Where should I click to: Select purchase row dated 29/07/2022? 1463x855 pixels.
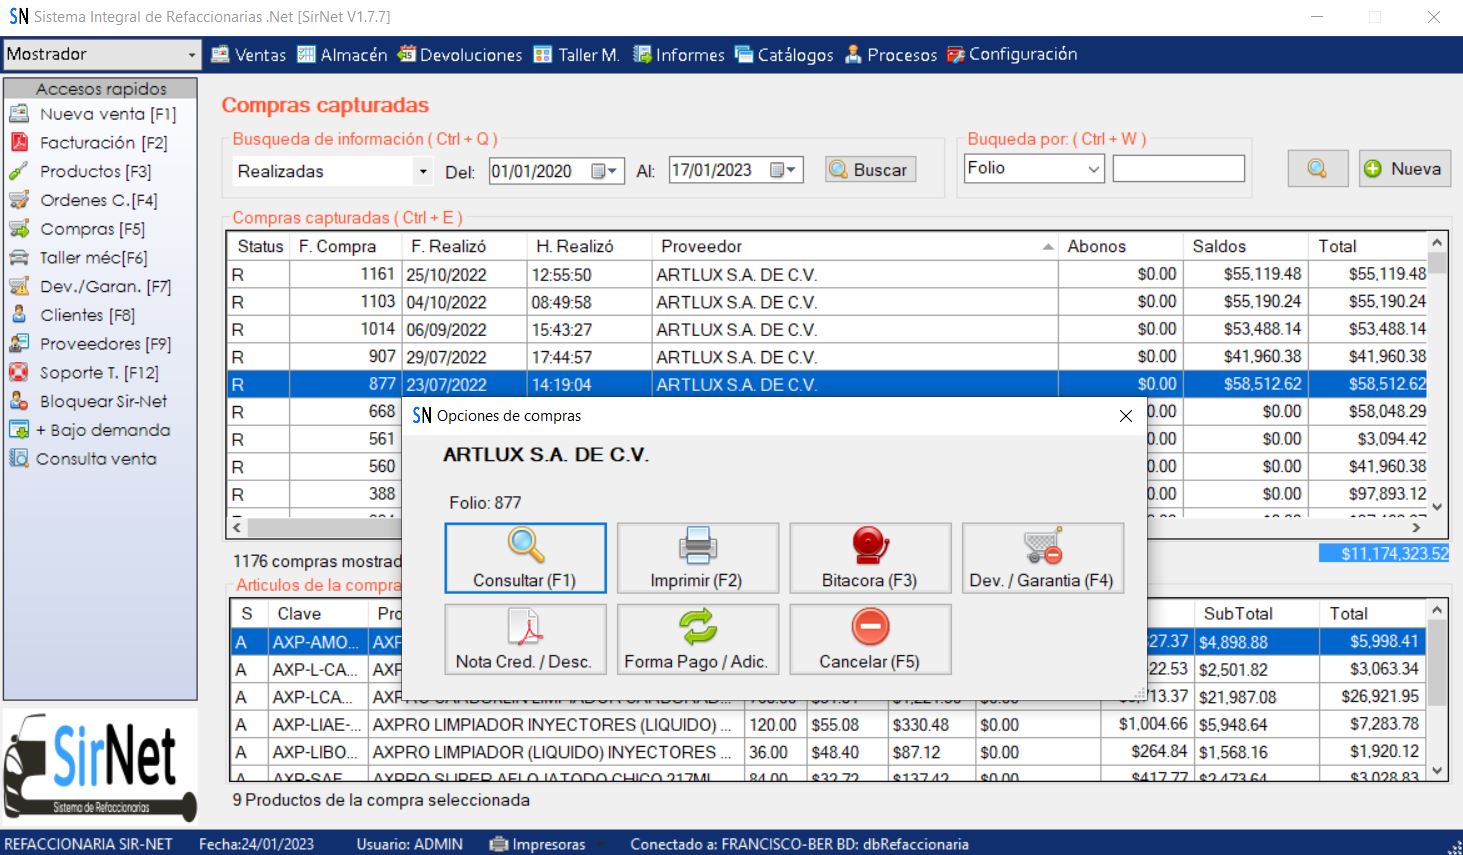coord(828,357)
